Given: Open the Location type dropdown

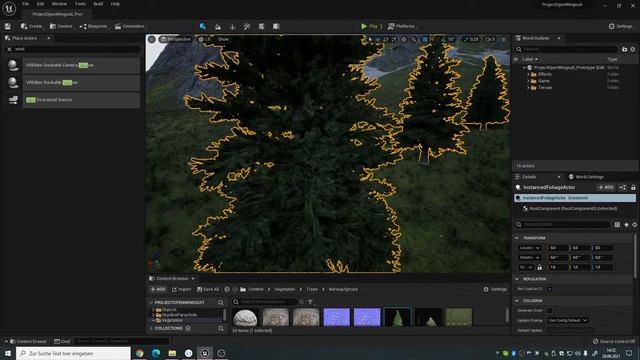Looking at the screenshot, I should (x=529, y=248).
